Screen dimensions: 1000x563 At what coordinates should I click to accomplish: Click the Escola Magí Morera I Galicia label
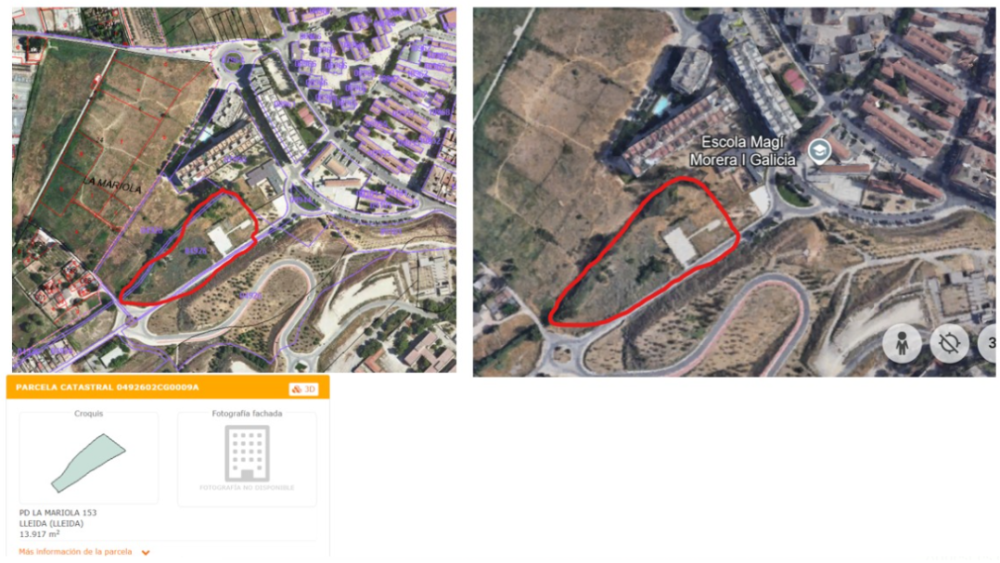tap(742, 151)
